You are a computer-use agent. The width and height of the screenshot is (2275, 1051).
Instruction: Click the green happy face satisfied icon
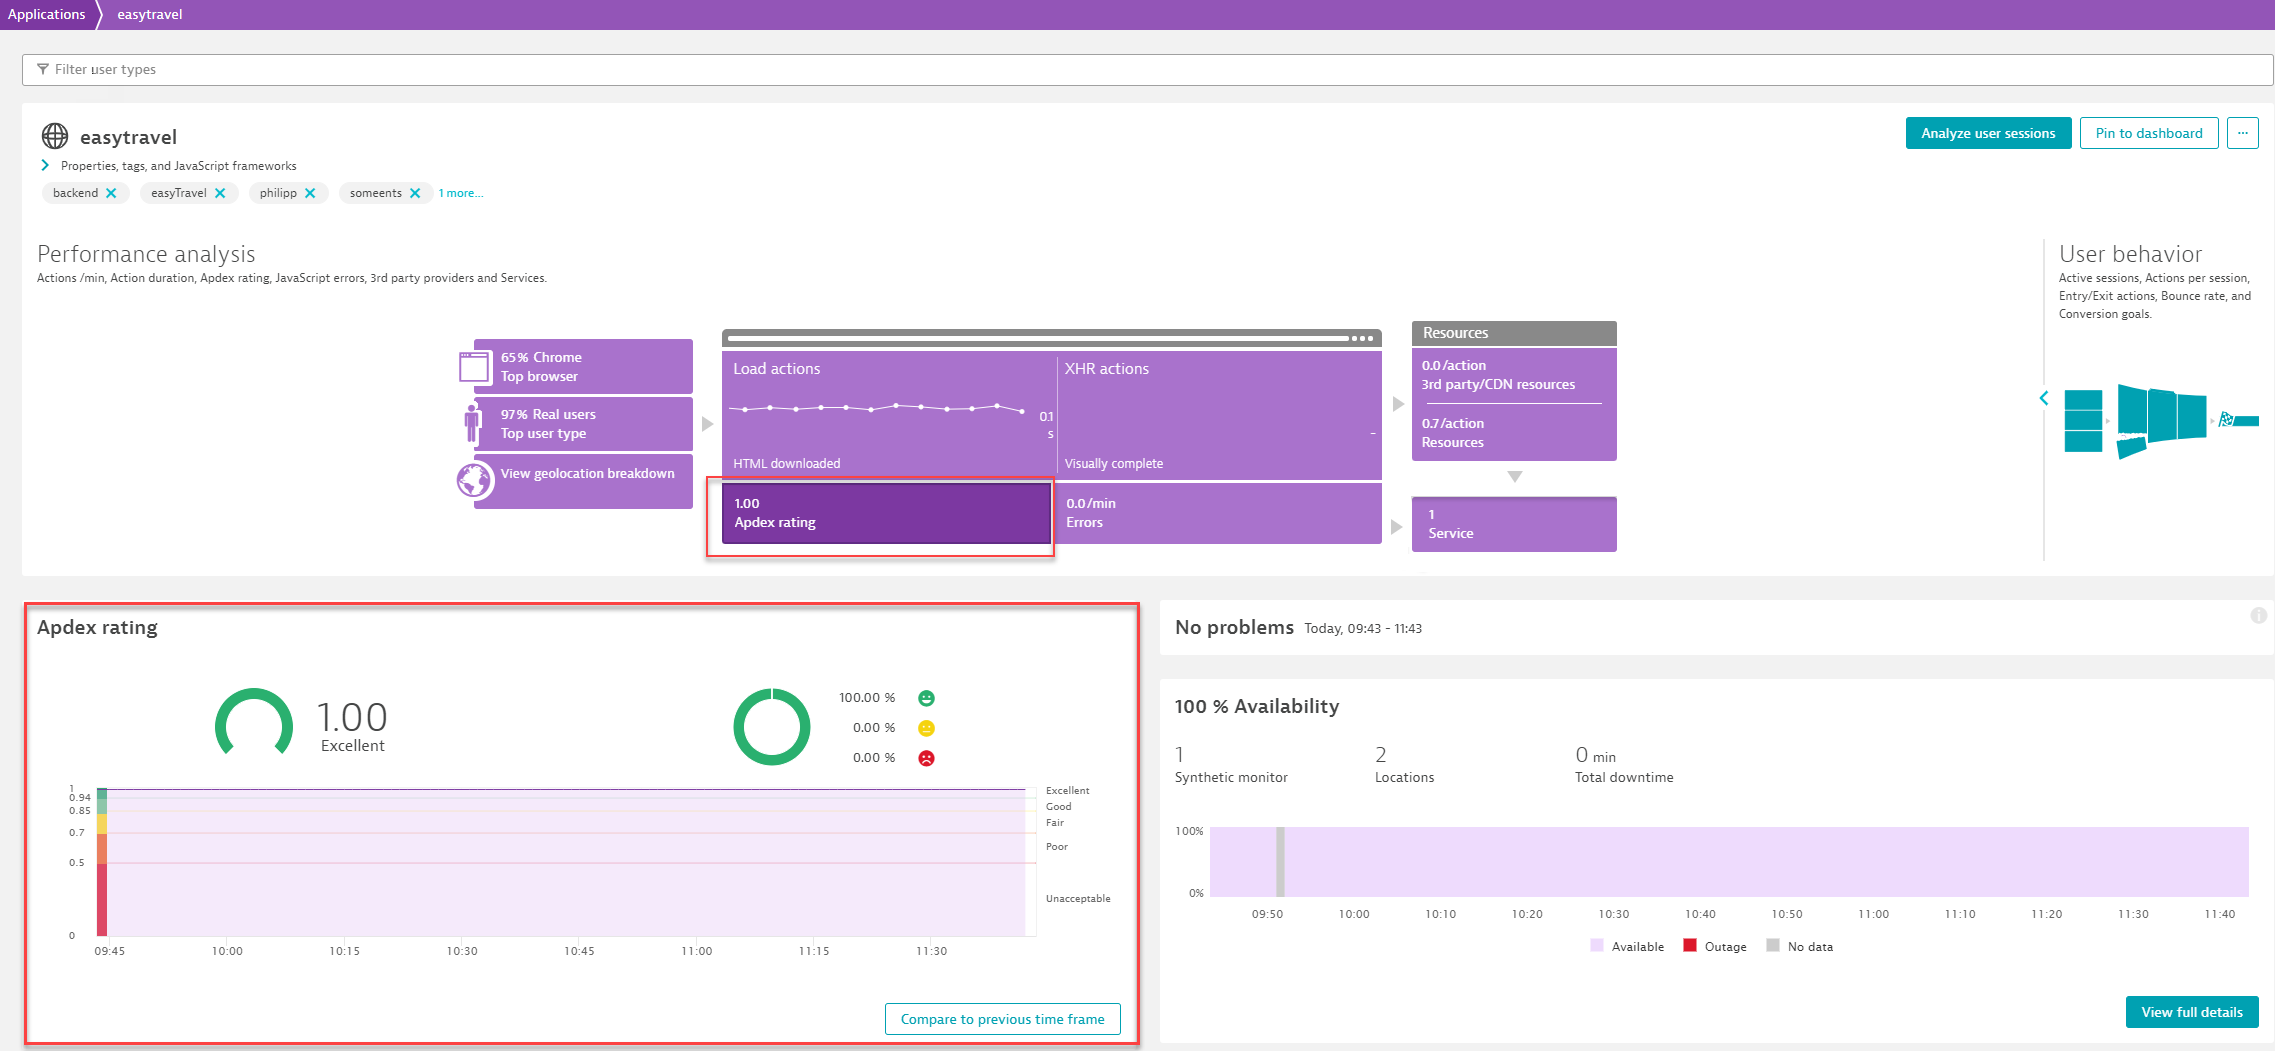coord(926,698)
